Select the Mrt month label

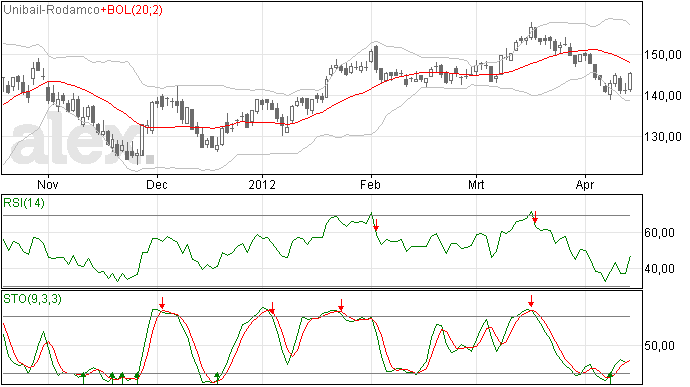click(x=476, y=184)
